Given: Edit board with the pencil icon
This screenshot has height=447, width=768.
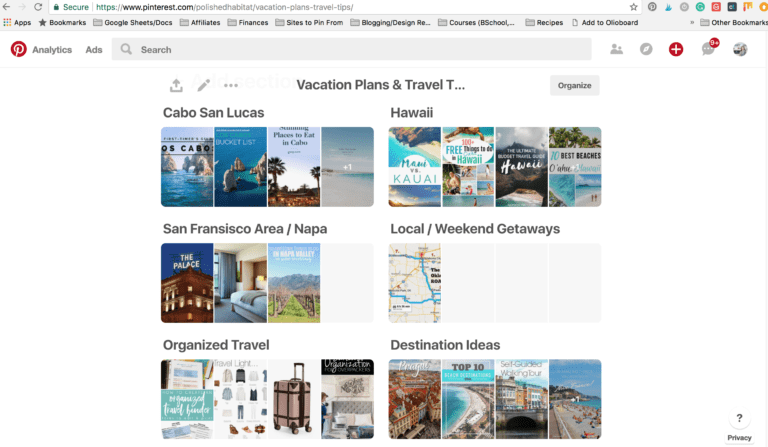Looking at the screenshot, I should (204, 85).
